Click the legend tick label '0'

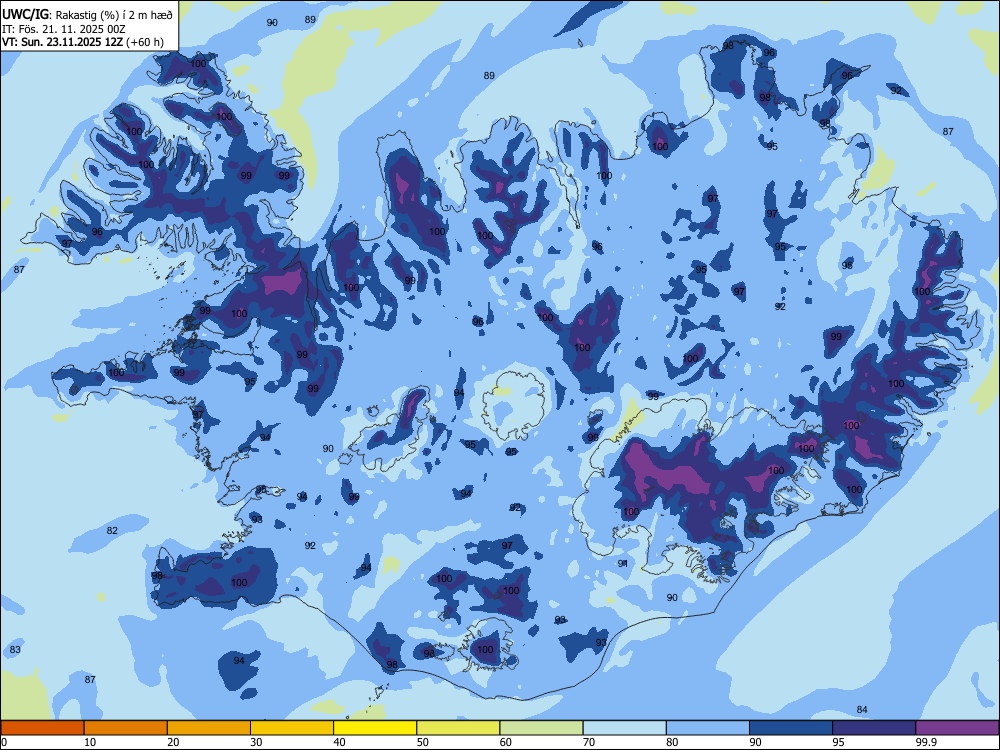(x=3, y=742)
